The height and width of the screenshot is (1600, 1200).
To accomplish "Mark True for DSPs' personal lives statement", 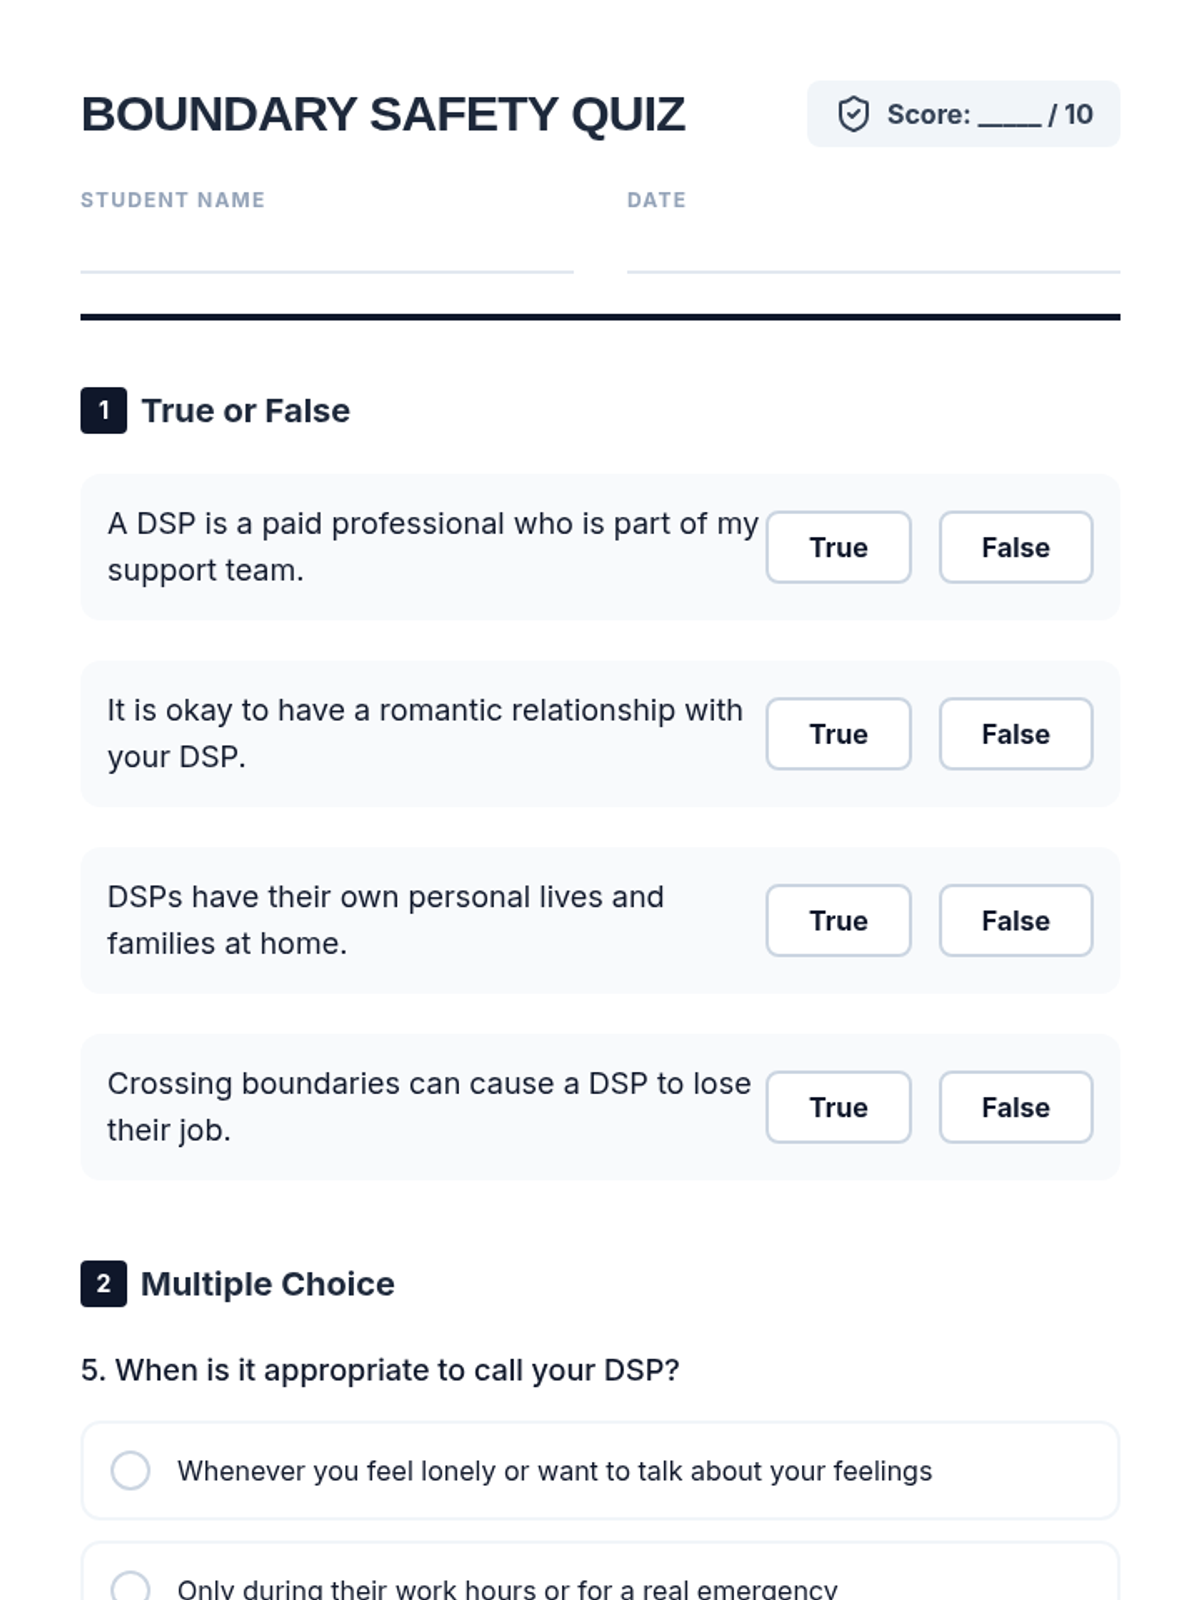I will point(838,920).
